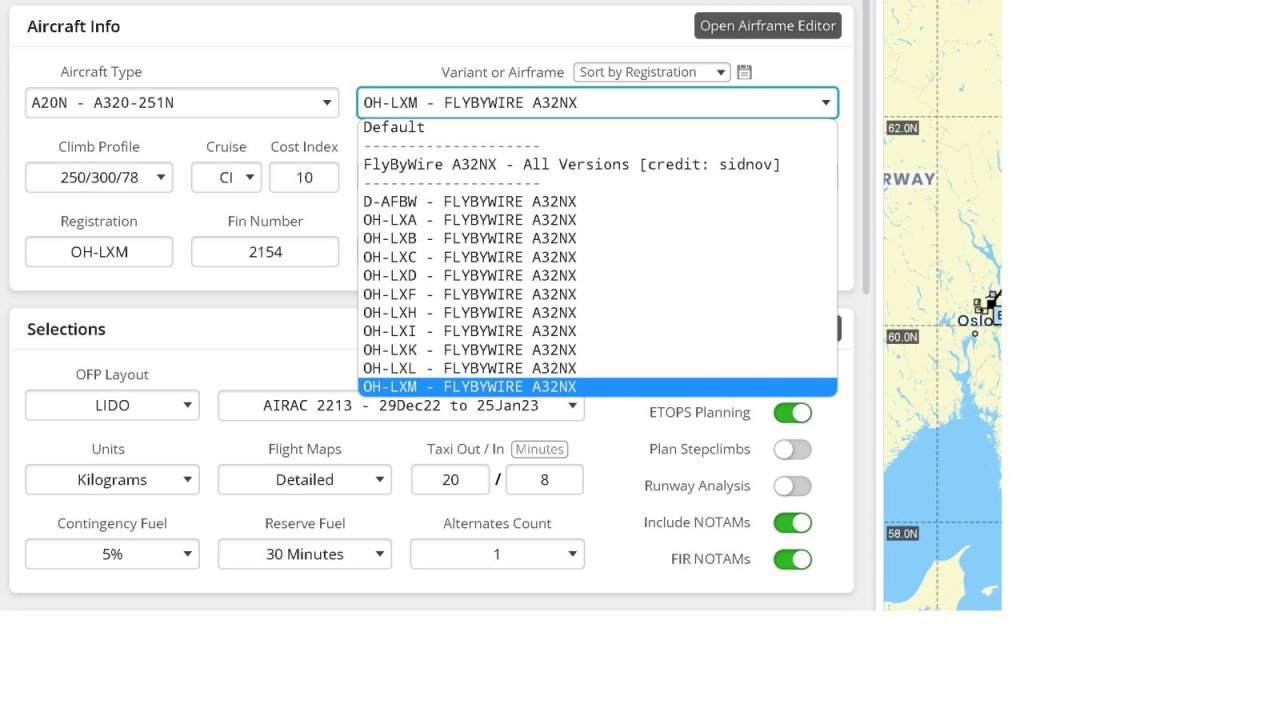This screenshot has height=720, width=1280.
Task: Open the Units Kilograms dropdown
Action: tap(112, 480)
